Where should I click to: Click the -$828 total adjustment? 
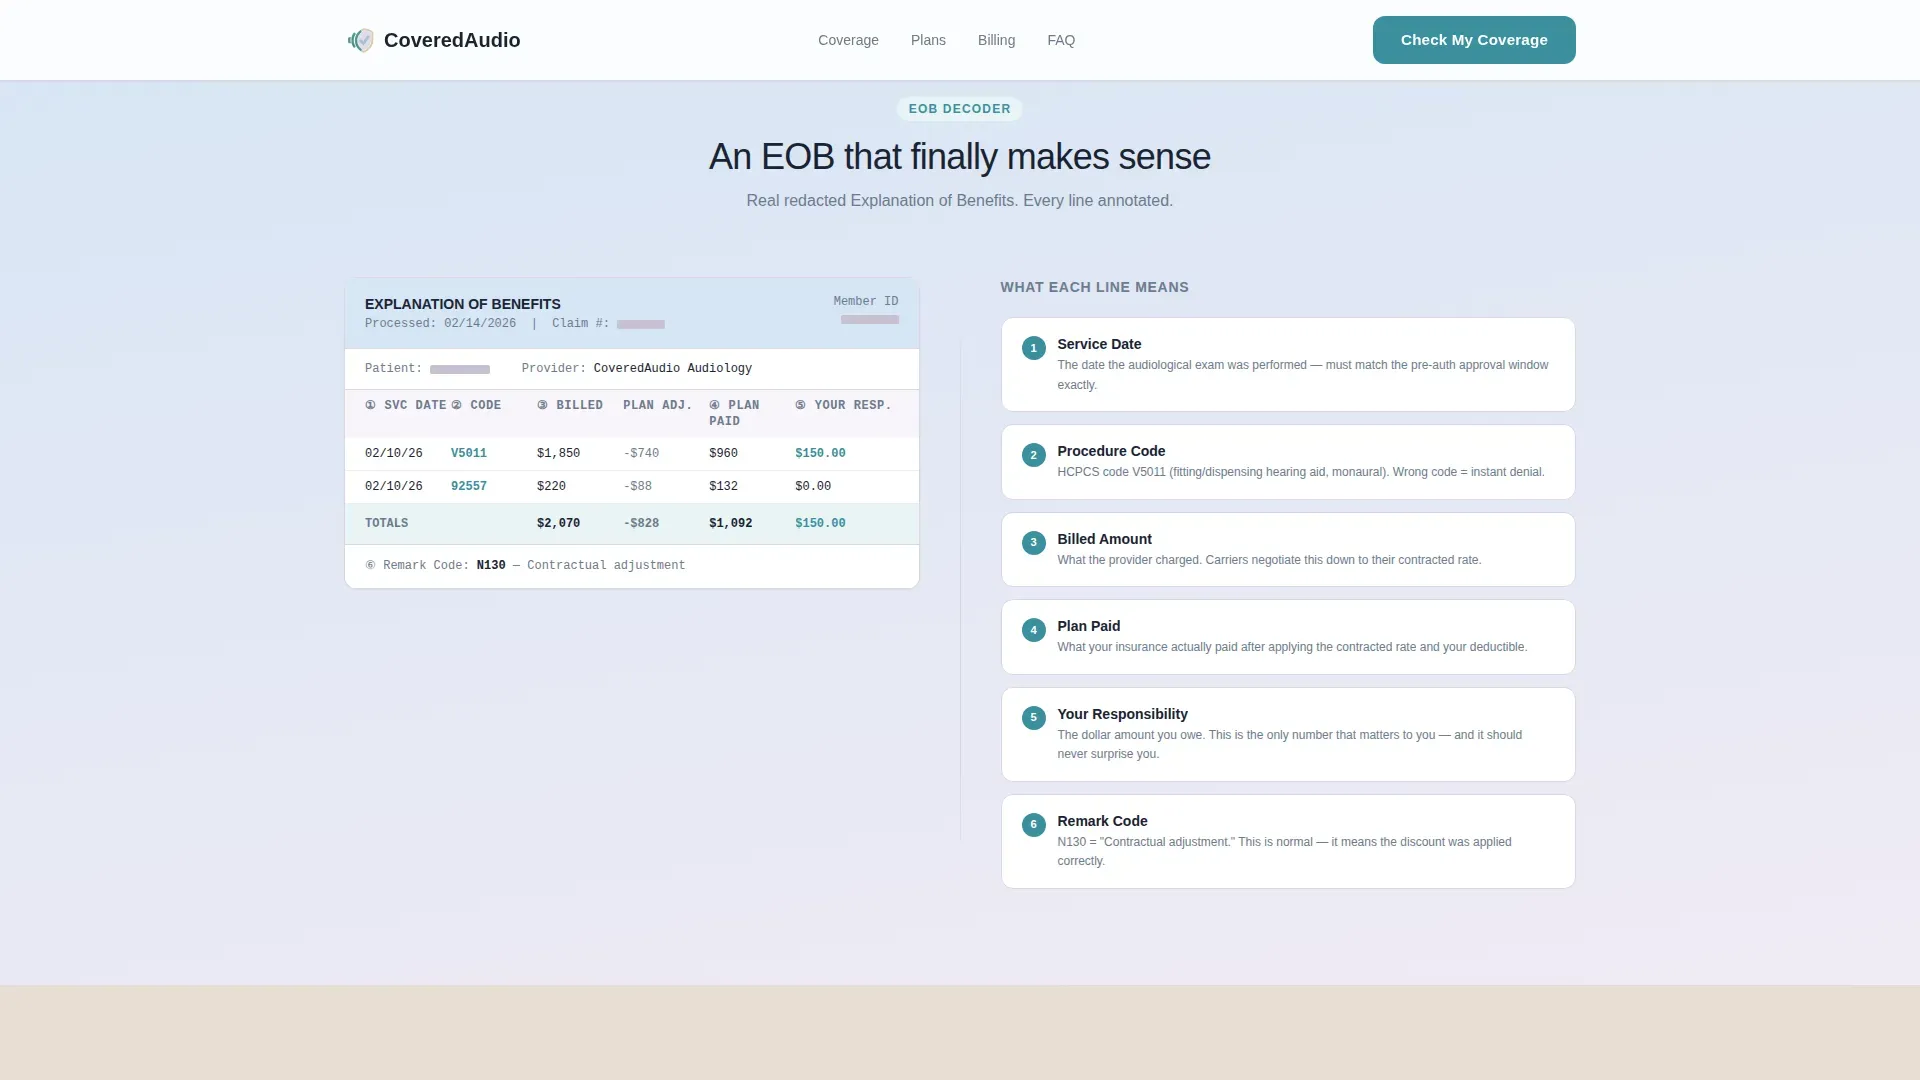641,523
